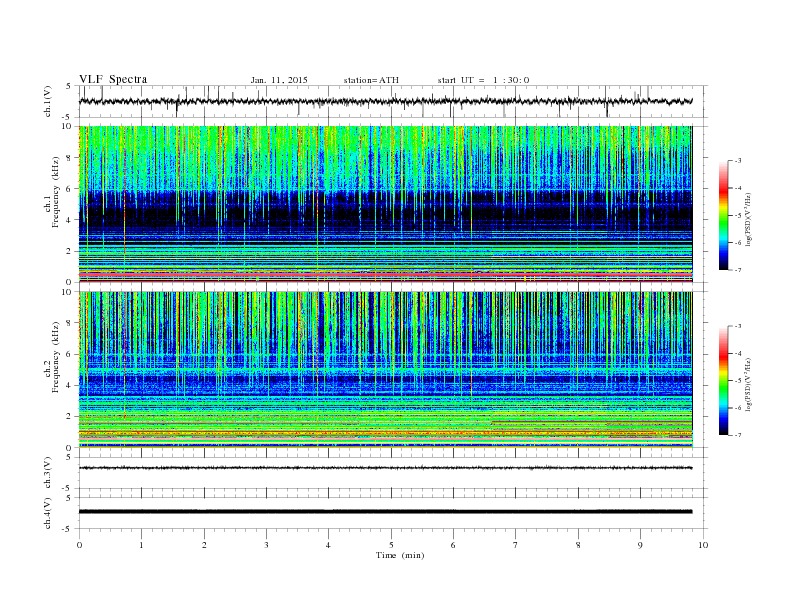Click the "-7" value on ch.1 colorbar

738,270
